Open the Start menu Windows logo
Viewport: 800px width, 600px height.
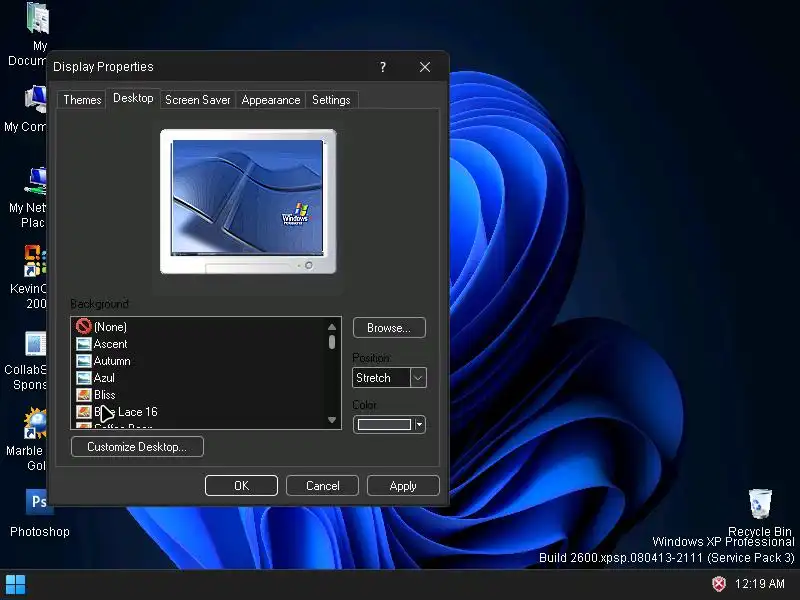pyautogui.click(x=15, y=585)
